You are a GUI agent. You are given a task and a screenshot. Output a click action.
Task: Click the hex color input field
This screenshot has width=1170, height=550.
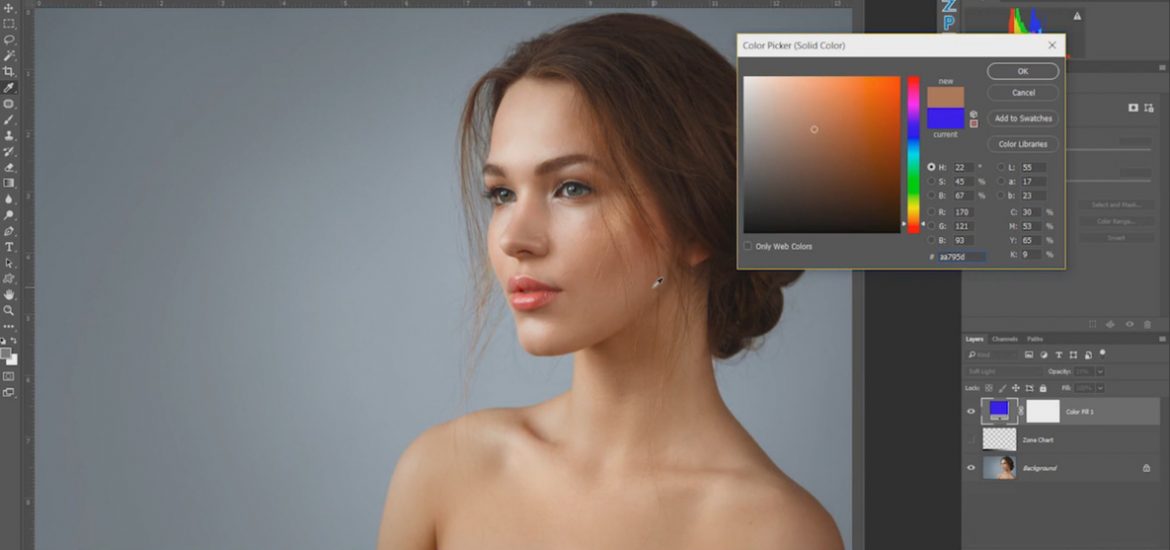pyautogui.click(x=962, y=257)
